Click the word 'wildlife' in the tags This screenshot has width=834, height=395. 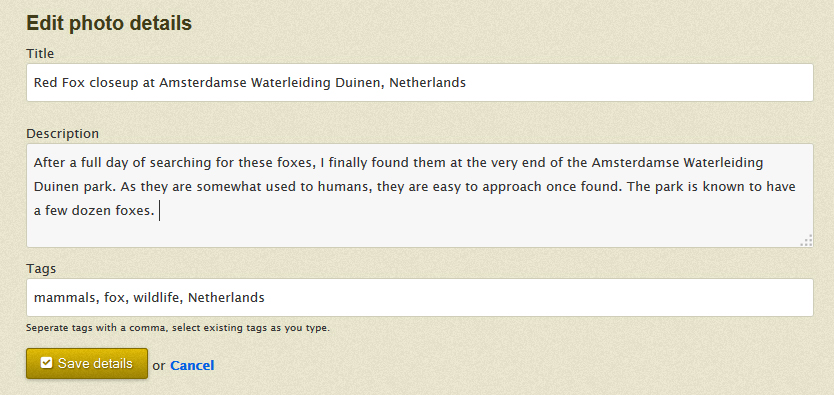(157, 297)
